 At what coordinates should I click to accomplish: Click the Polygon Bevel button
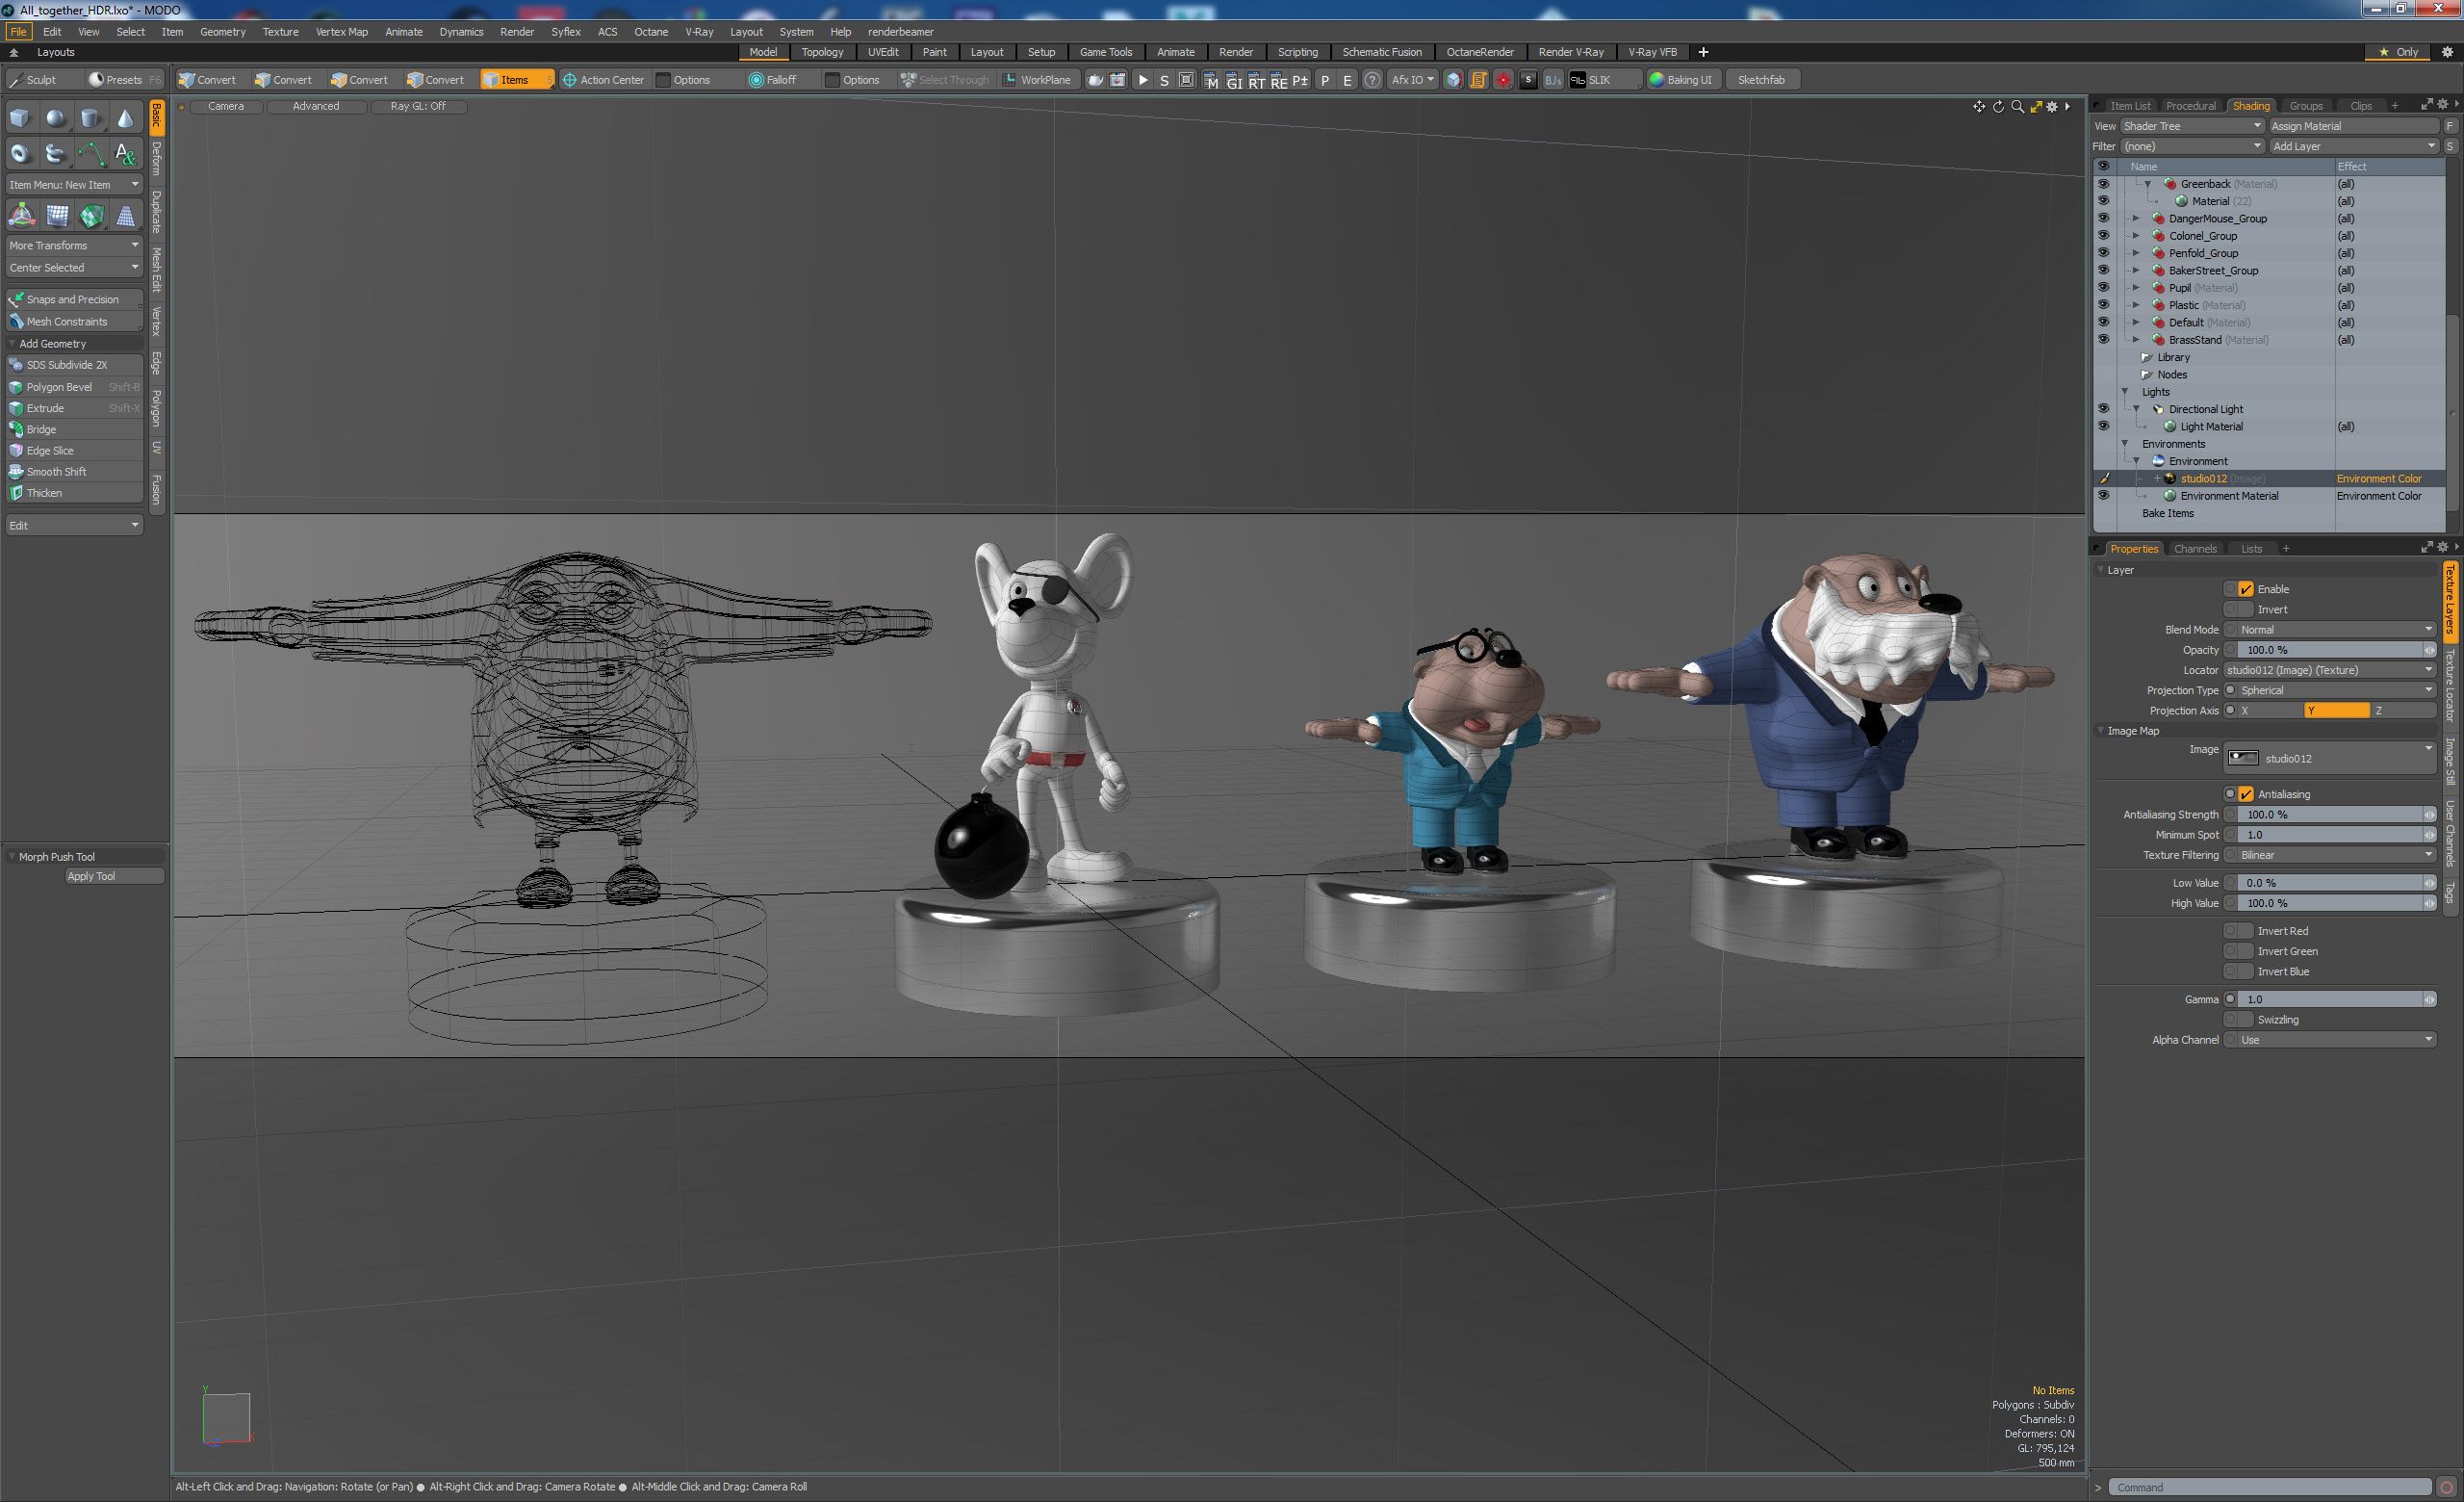[x=60, y=387]
